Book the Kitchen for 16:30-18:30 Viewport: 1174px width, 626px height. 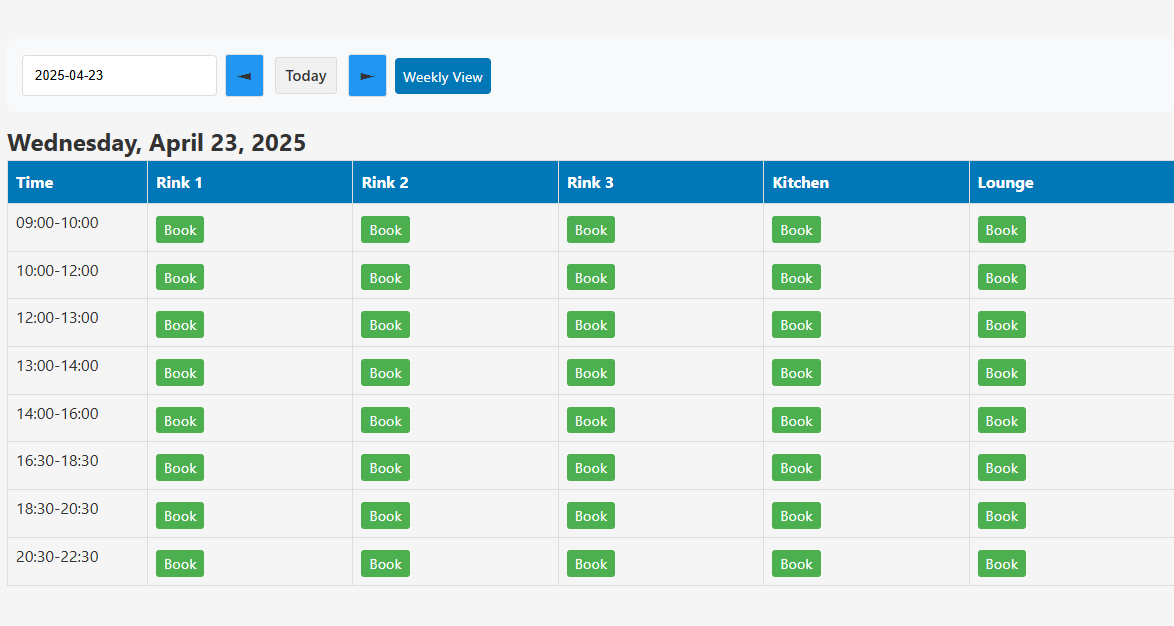(796, 467)
